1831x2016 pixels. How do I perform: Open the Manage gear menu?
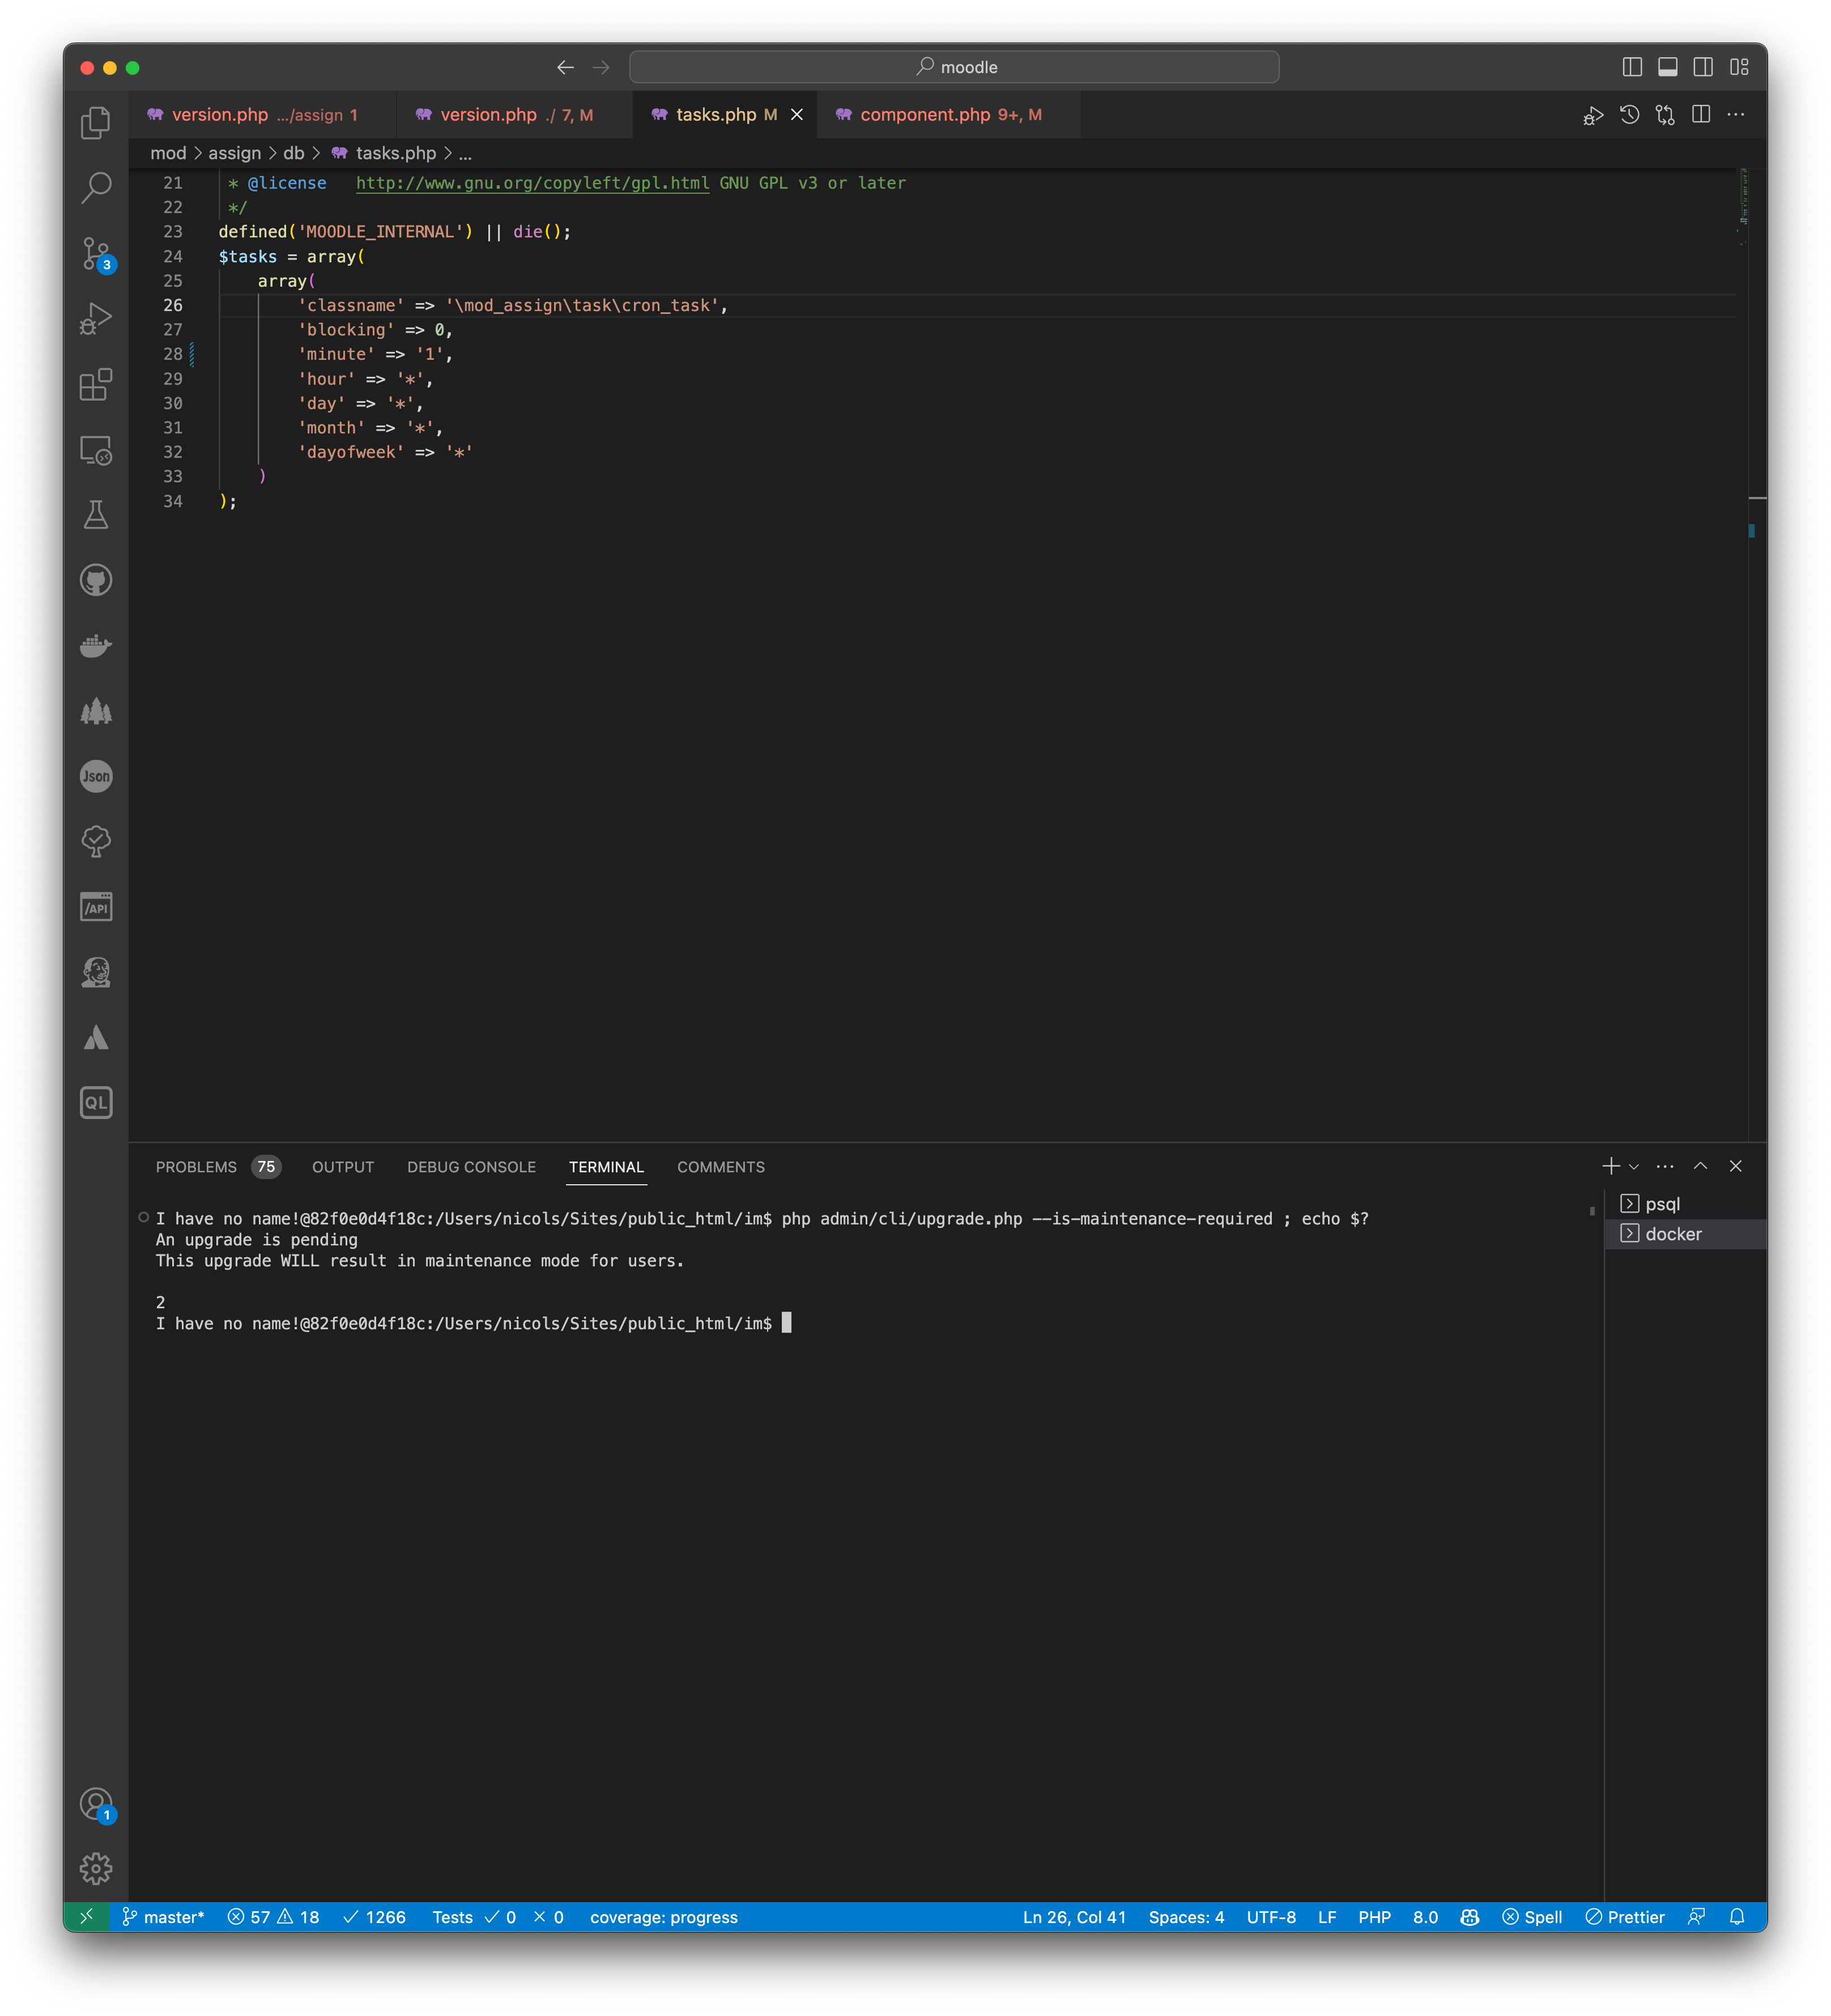[96, 1868]
